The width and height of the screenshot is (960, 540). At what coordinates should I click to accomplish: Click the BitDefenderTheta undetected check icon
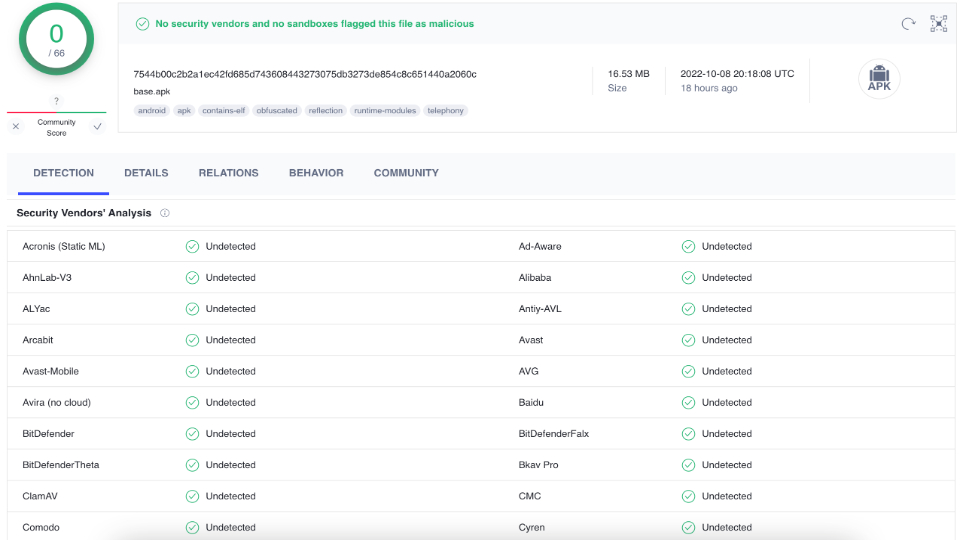tap(192, 465)
